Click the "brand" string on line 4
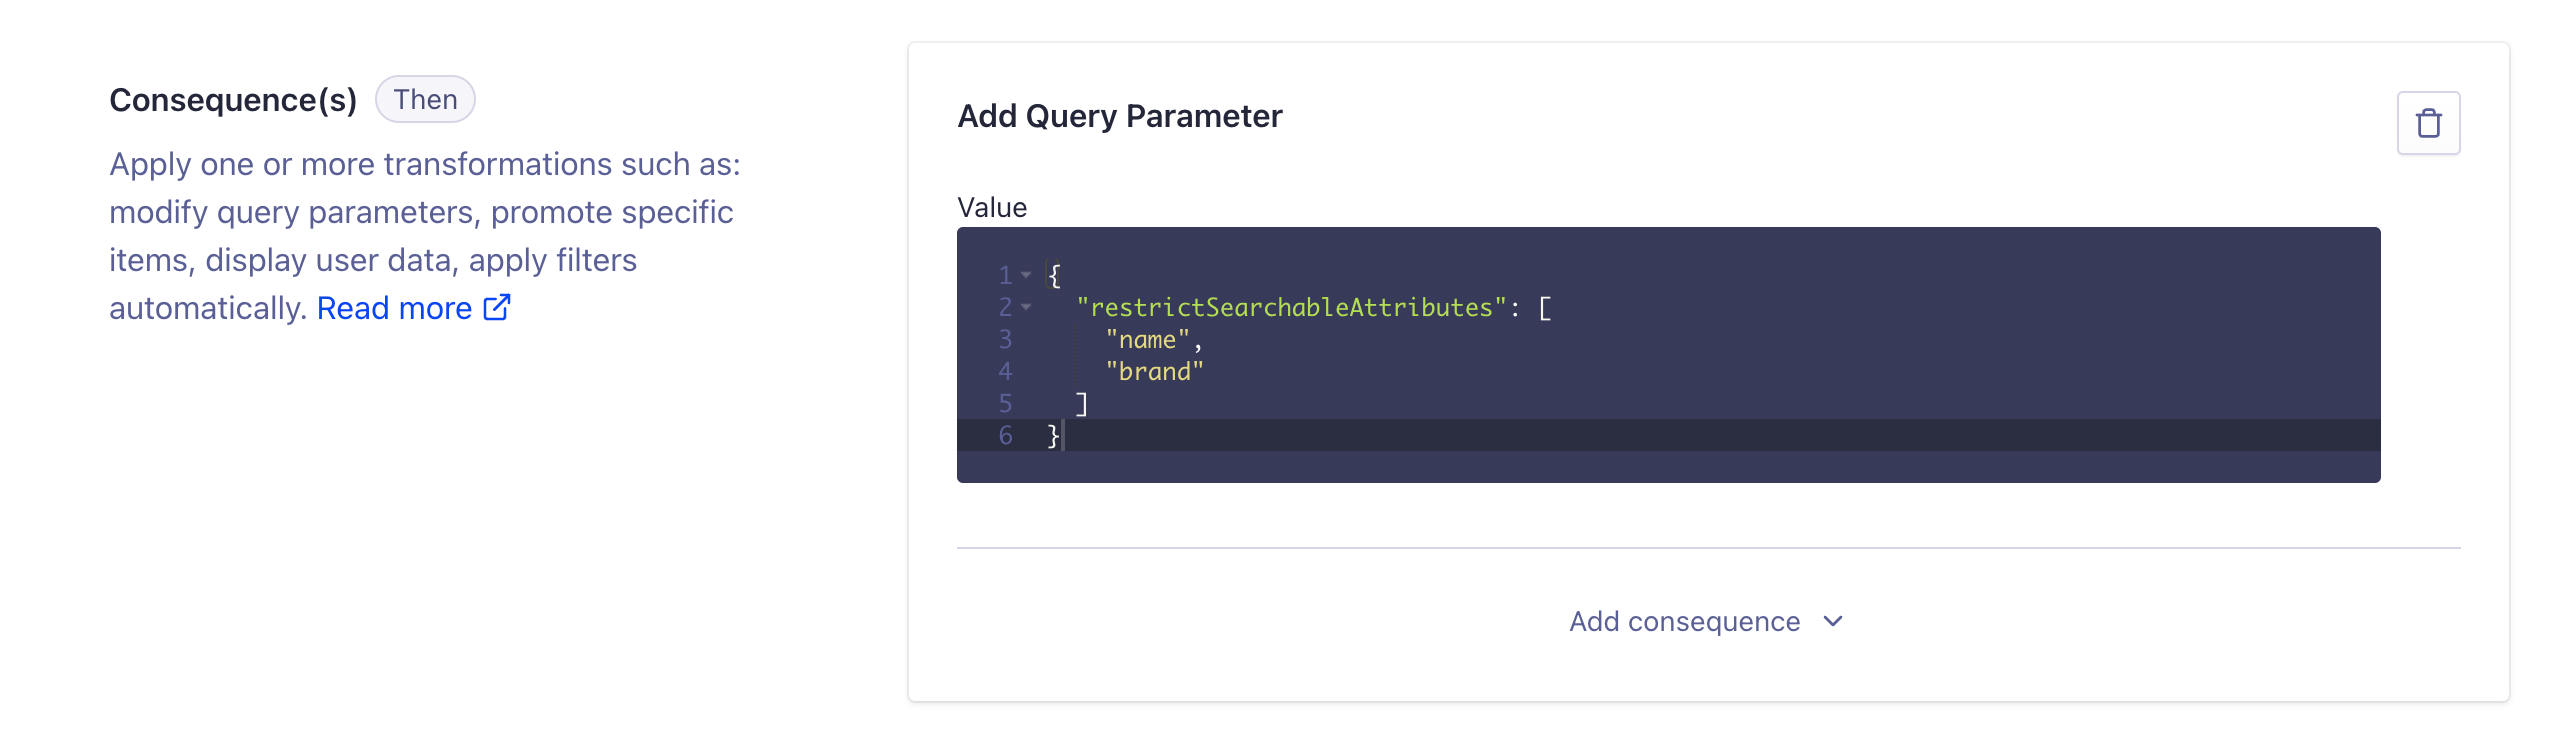 pos(1154,371)
